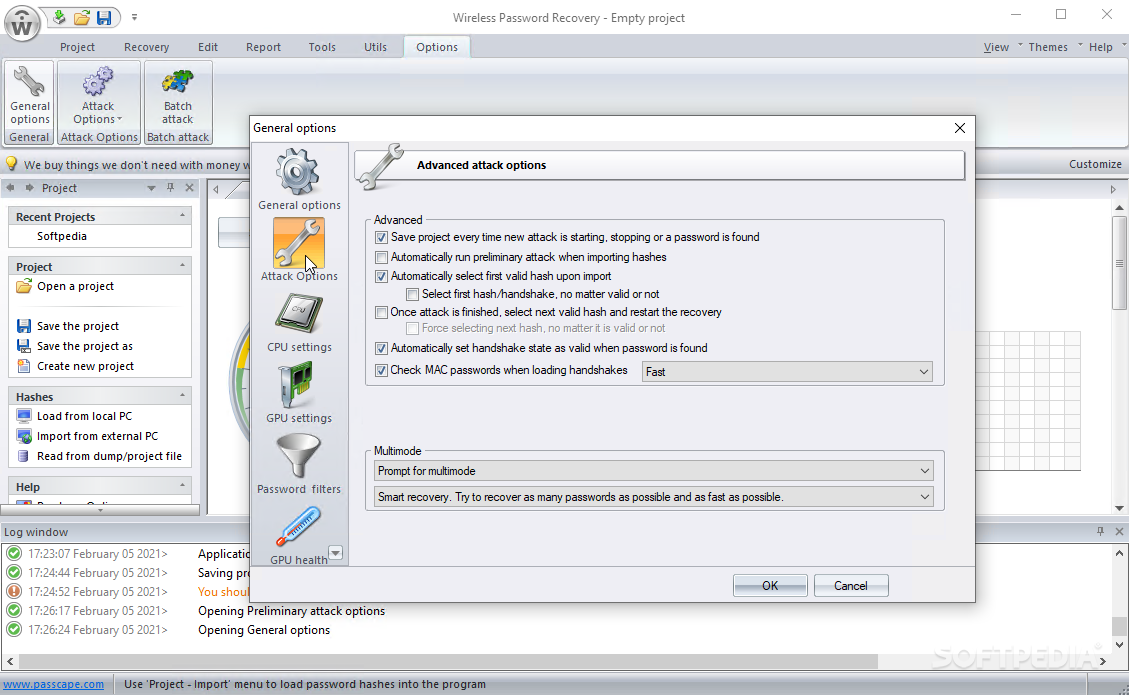Pin the Log window panel

1100,532
